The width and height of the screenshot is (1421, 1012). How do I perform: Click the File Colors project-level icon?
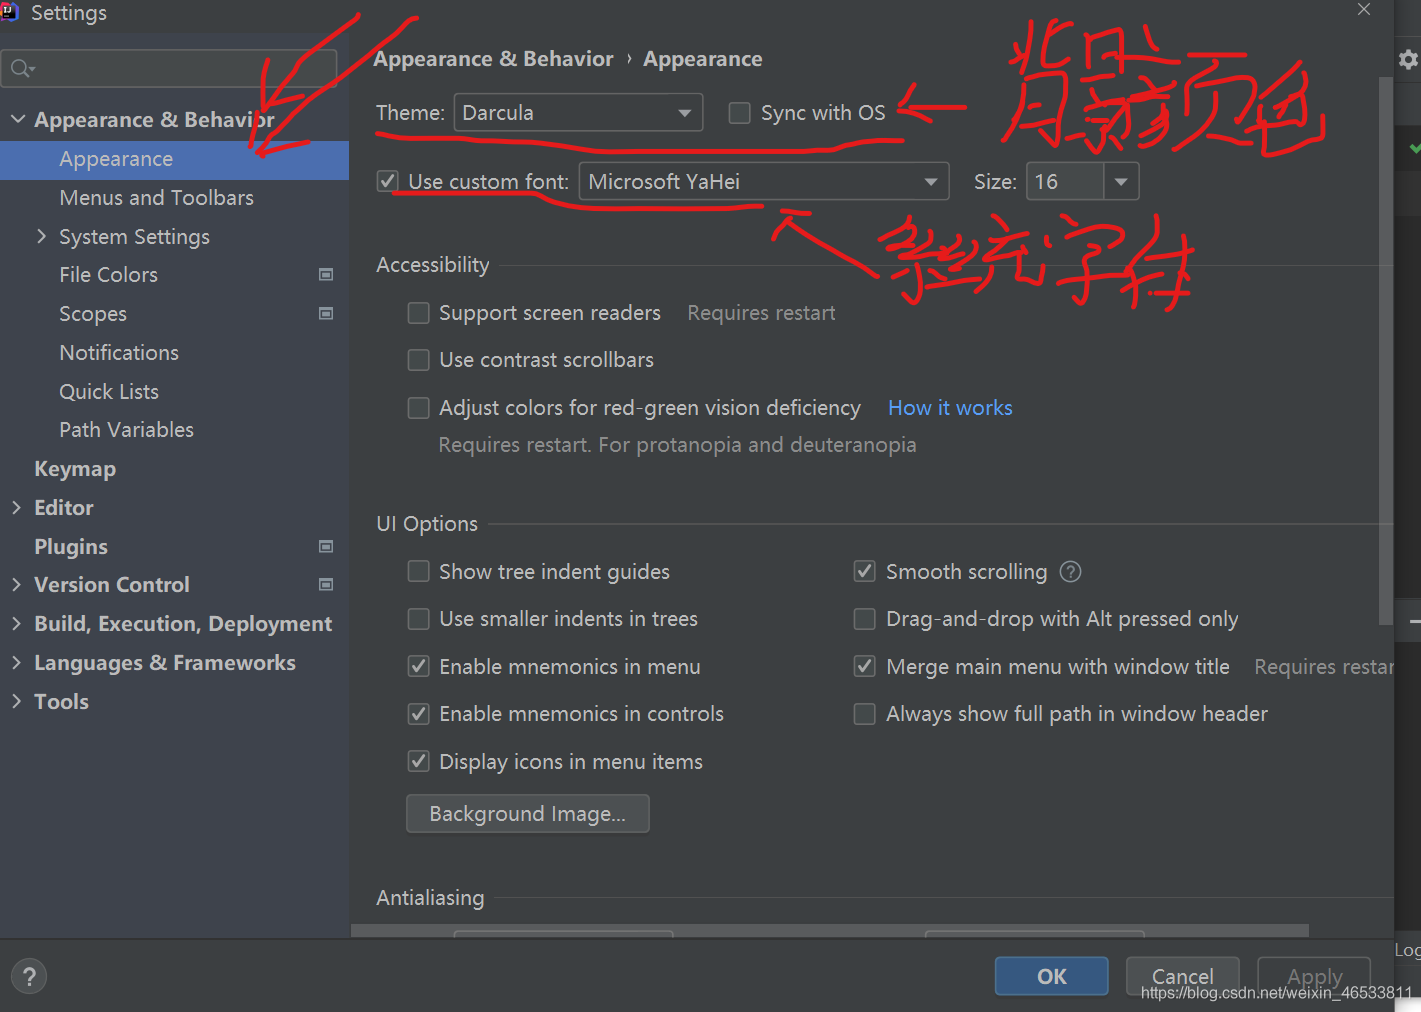326,275
